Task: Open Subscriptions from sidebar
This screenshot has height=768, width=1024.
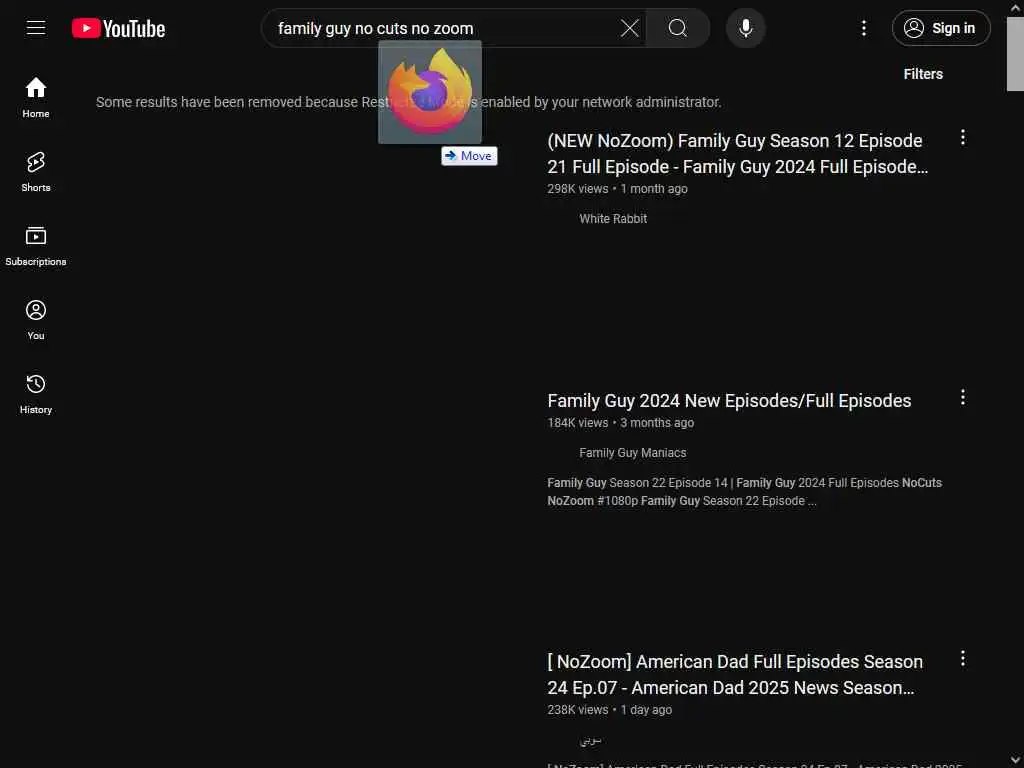Action: tap(36, 246)
